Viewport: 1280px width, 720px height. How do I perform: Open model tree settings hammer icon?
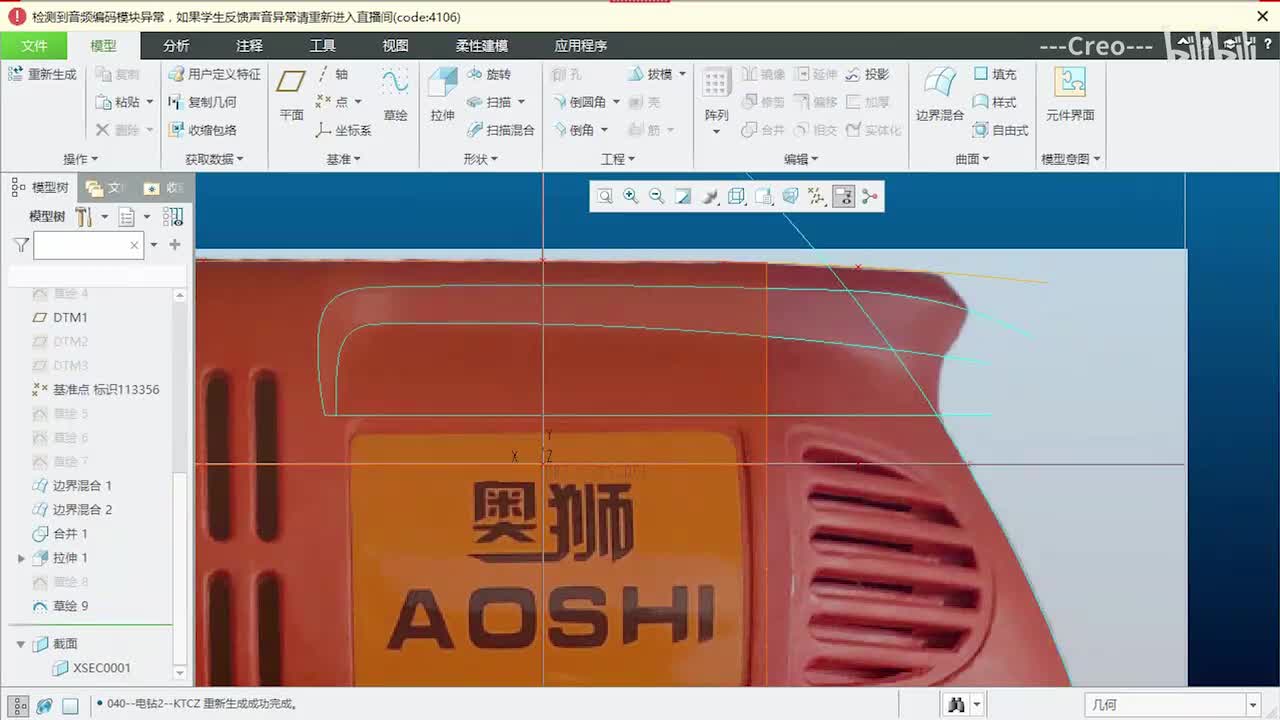(83, 217)
